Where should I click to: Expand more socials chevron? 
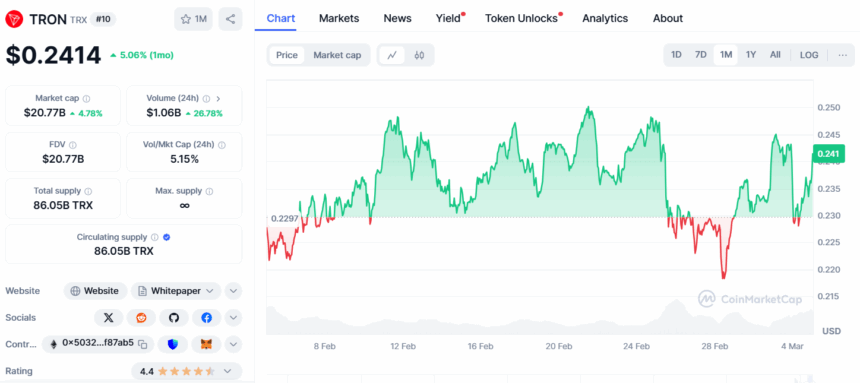(x=233, y=318)
